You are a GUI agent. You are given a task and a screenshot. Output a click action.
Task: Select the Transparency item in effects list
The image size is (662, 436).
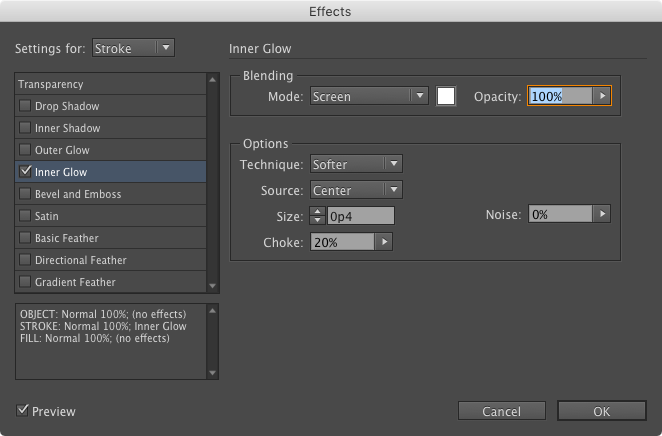(x=111, y=84)
